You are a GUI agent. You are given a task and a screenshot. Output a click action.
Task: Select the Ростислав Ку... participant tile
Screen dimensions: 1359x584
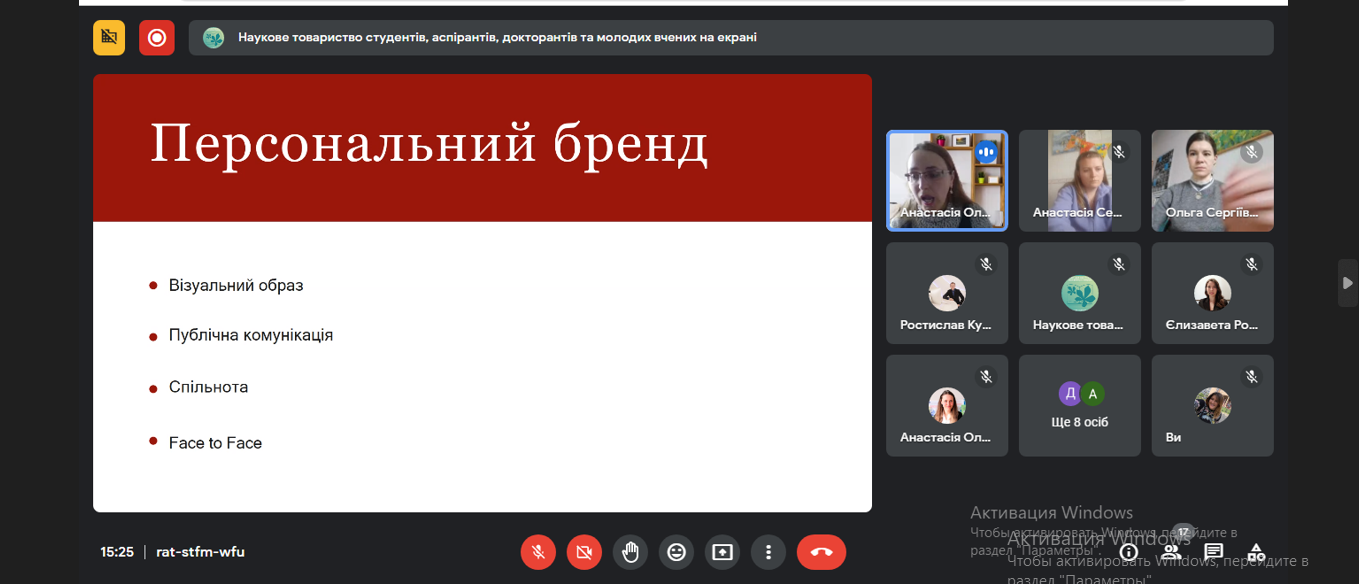(x=946, y=293)
